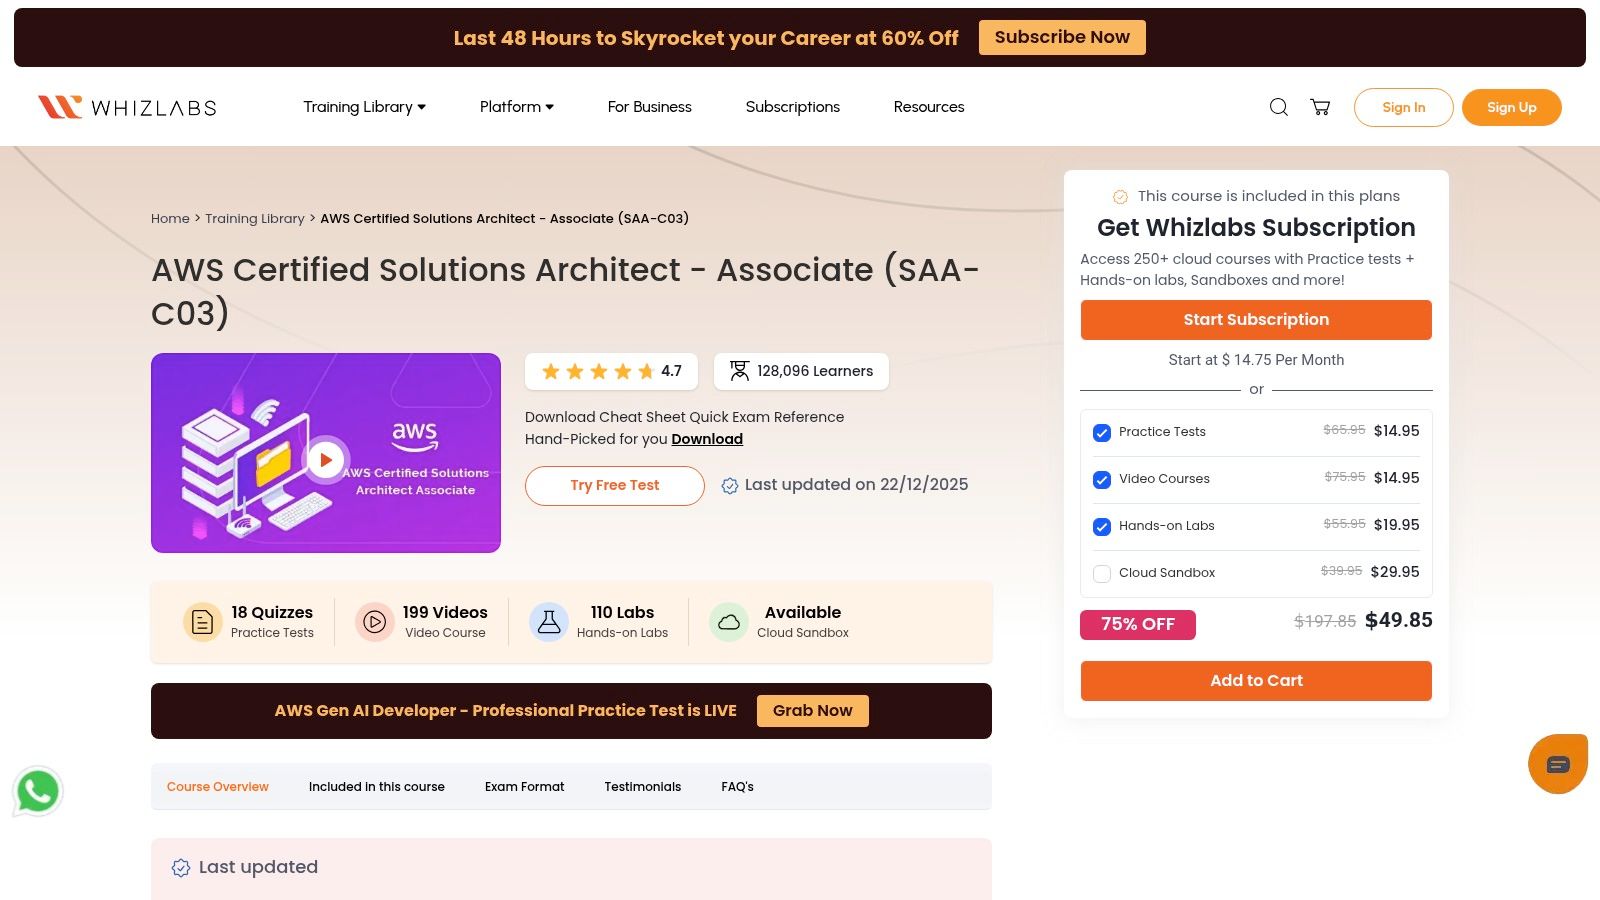Image resolution: width=1600 pixels, height=900 pixels.
Task: Click Practice Tests price $14.95
Action: pos(1397,431)
